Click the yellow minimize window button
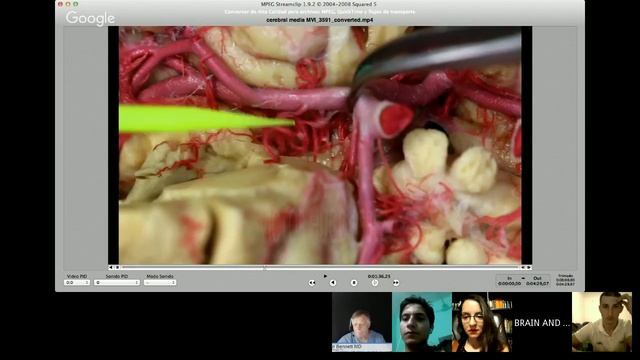 tap(68, 4)
